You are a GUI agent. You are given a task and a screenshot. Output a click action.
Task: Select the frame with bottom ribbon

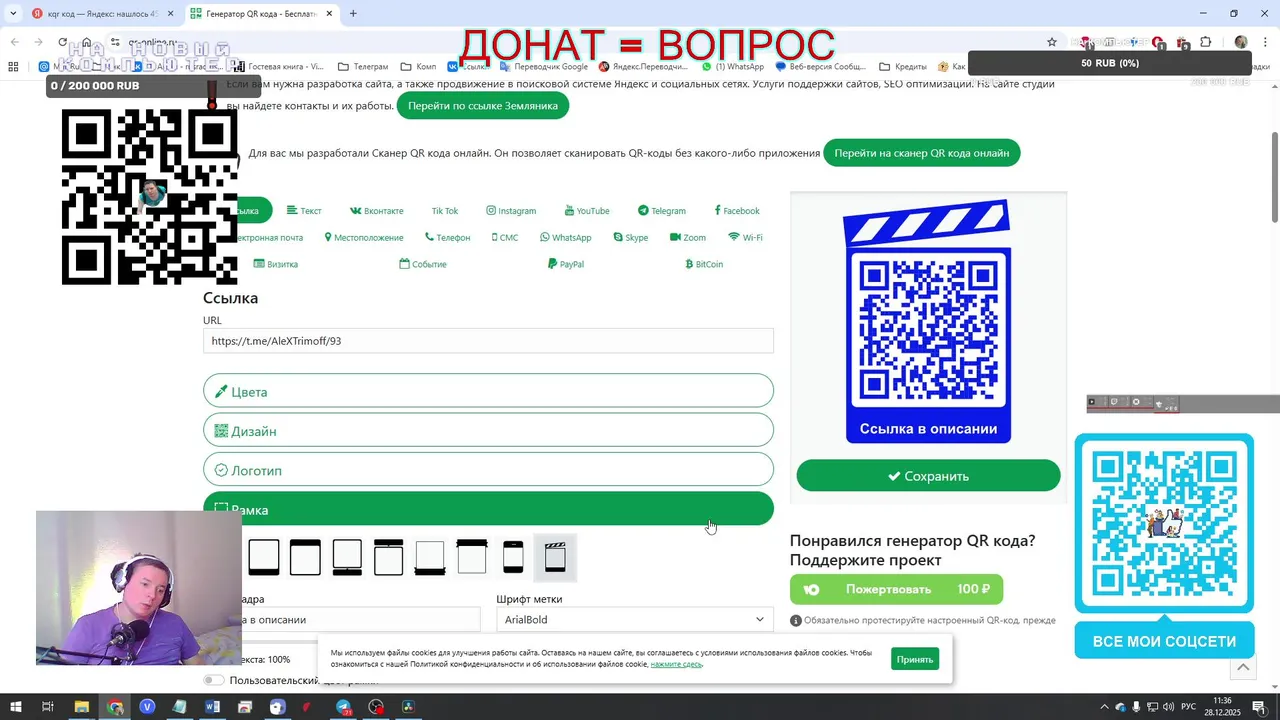tap(430, 557)
